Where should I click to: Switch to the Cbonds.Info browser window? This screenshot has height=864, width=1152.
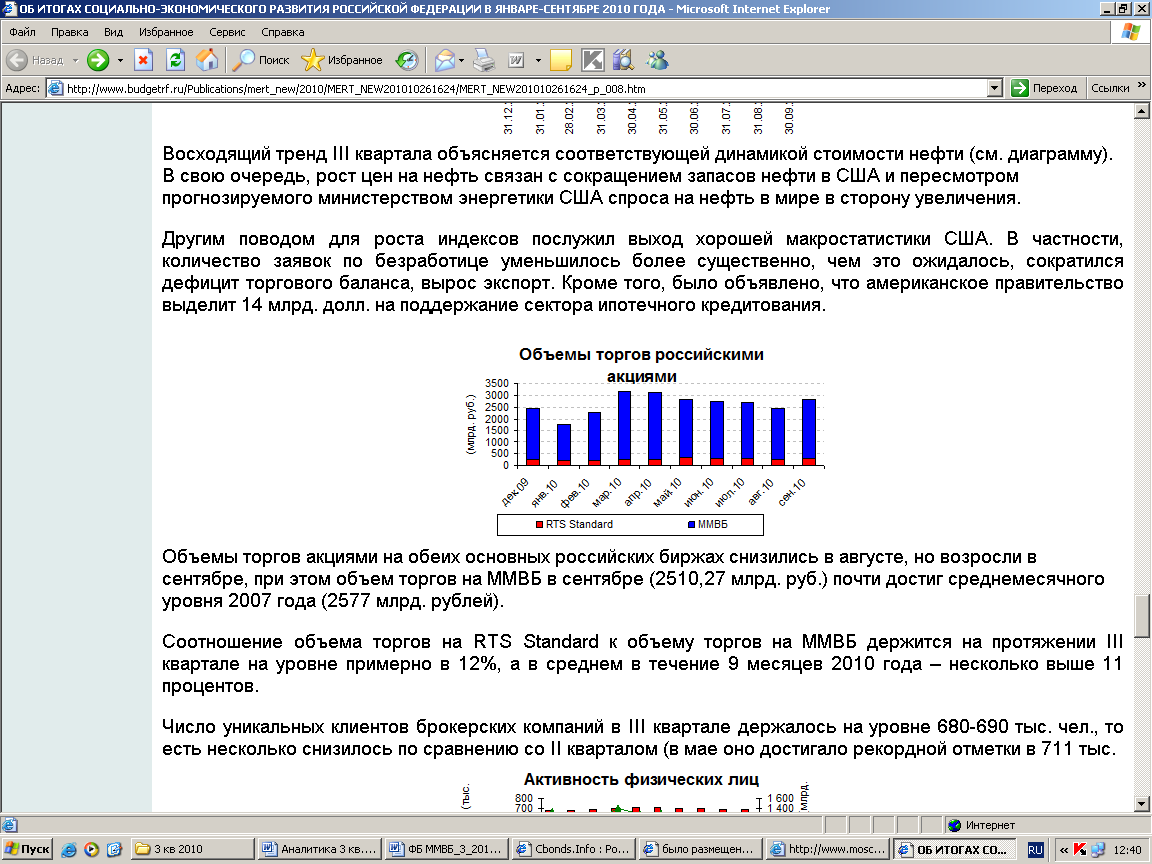(574, 849)
